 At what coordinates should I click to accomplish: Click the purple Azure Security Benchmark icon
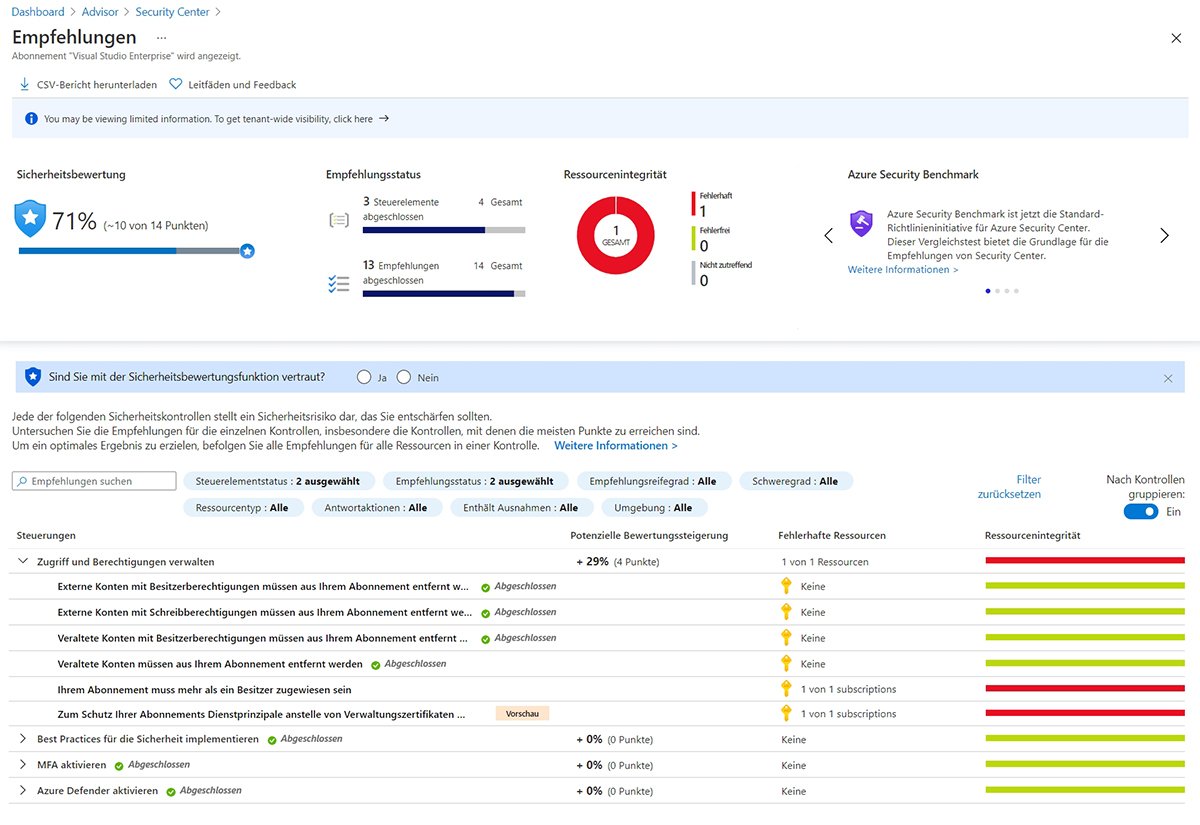point(861,223)
